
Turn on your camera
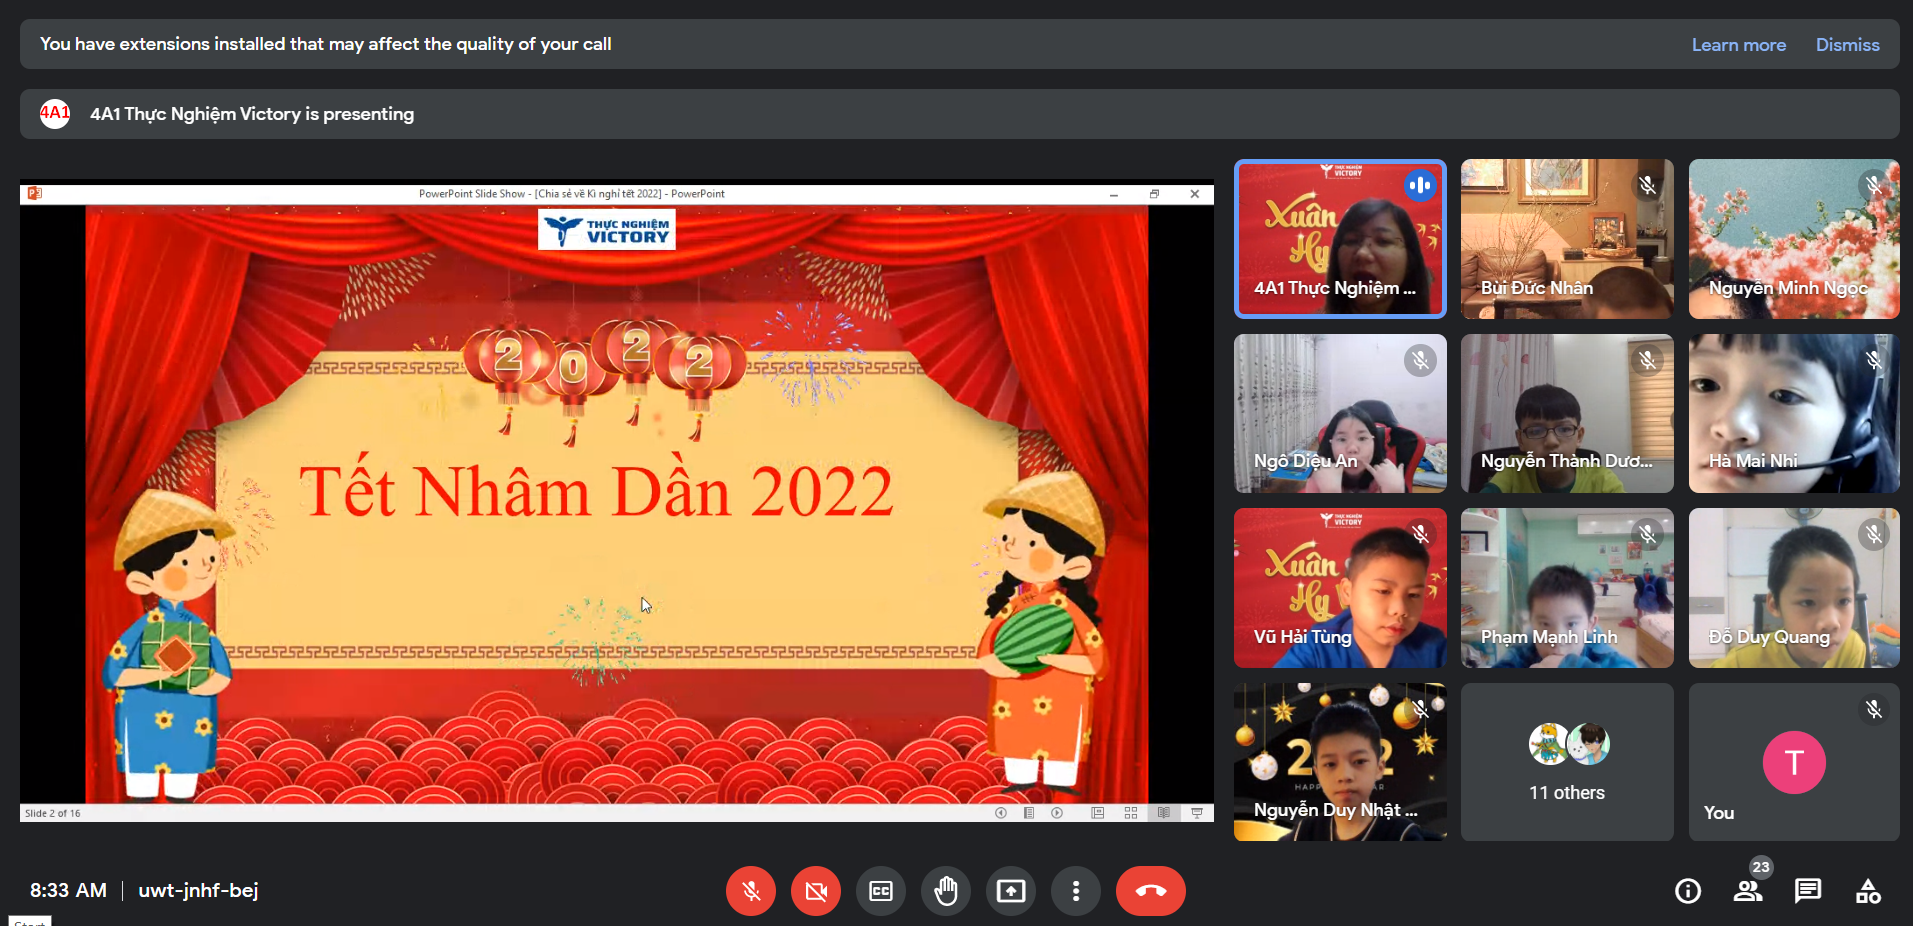point(815,890)
